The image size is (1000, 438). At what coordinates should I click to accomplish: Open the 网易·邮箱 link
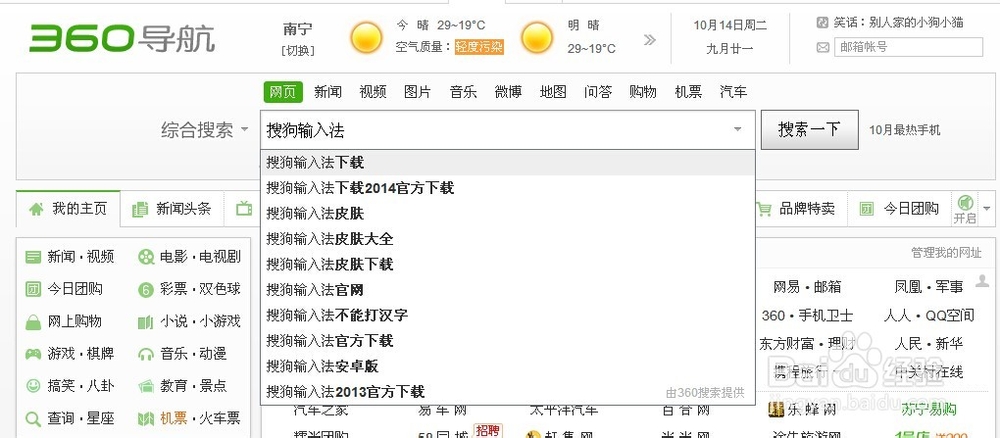[x=807, y=288]
